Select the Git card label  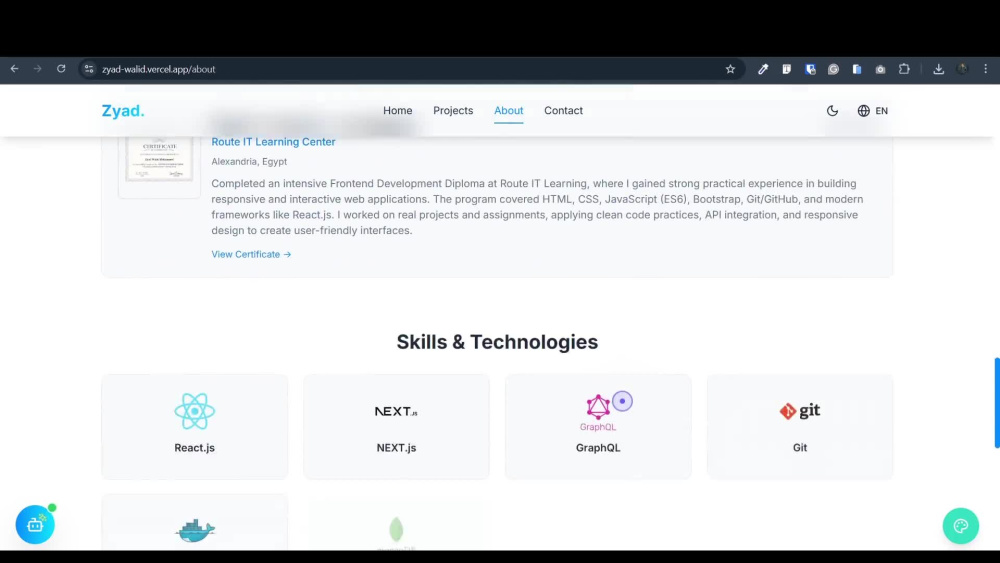[800, 448]
